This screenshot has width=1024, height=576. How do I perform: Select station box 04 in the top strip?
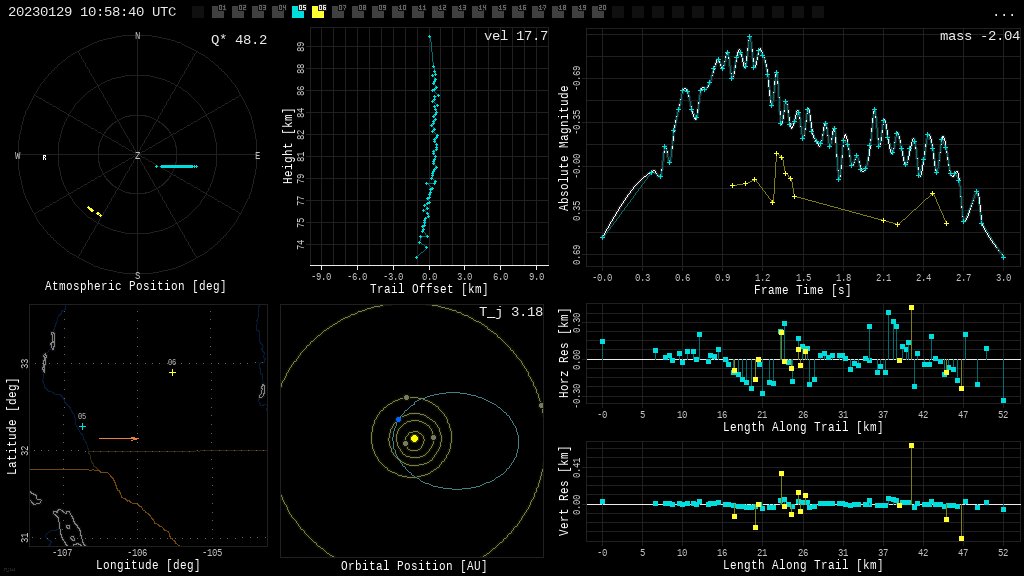coord(279,12)
